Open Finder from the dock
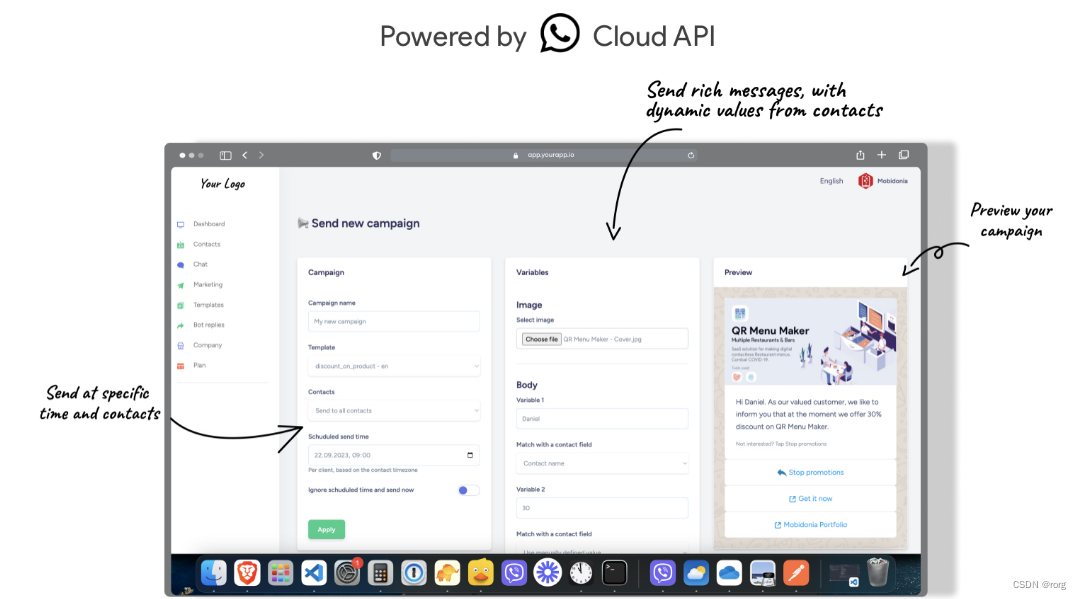 pos(214,572)
